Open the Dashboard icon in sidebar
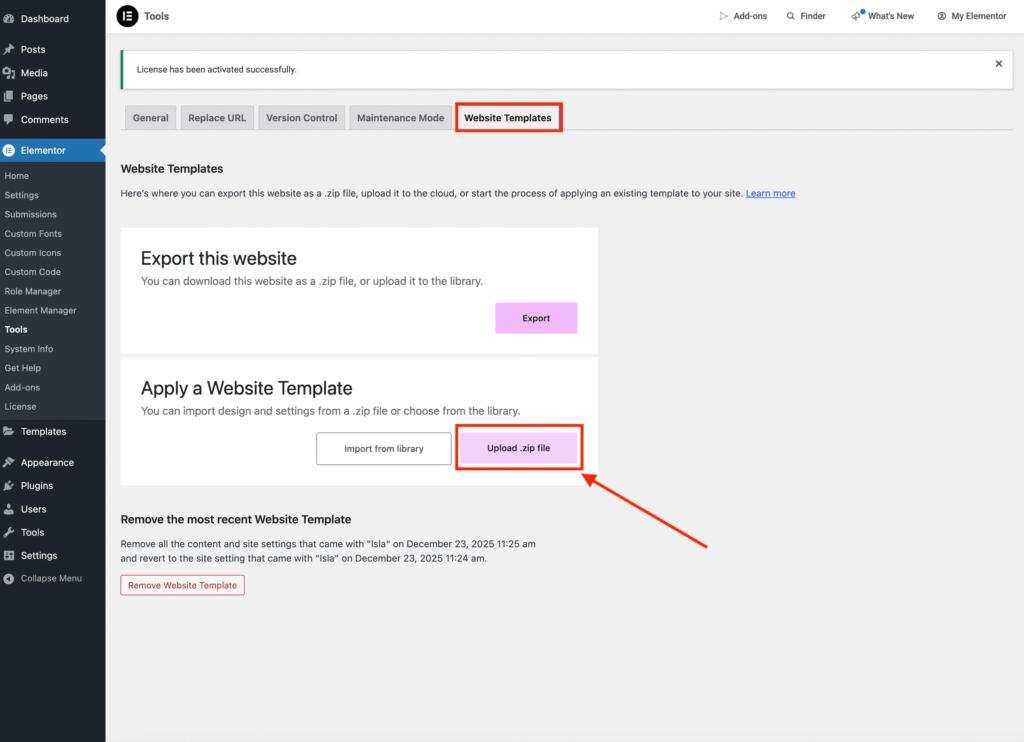The image size is (1024, 742). (x=9, y=19)
